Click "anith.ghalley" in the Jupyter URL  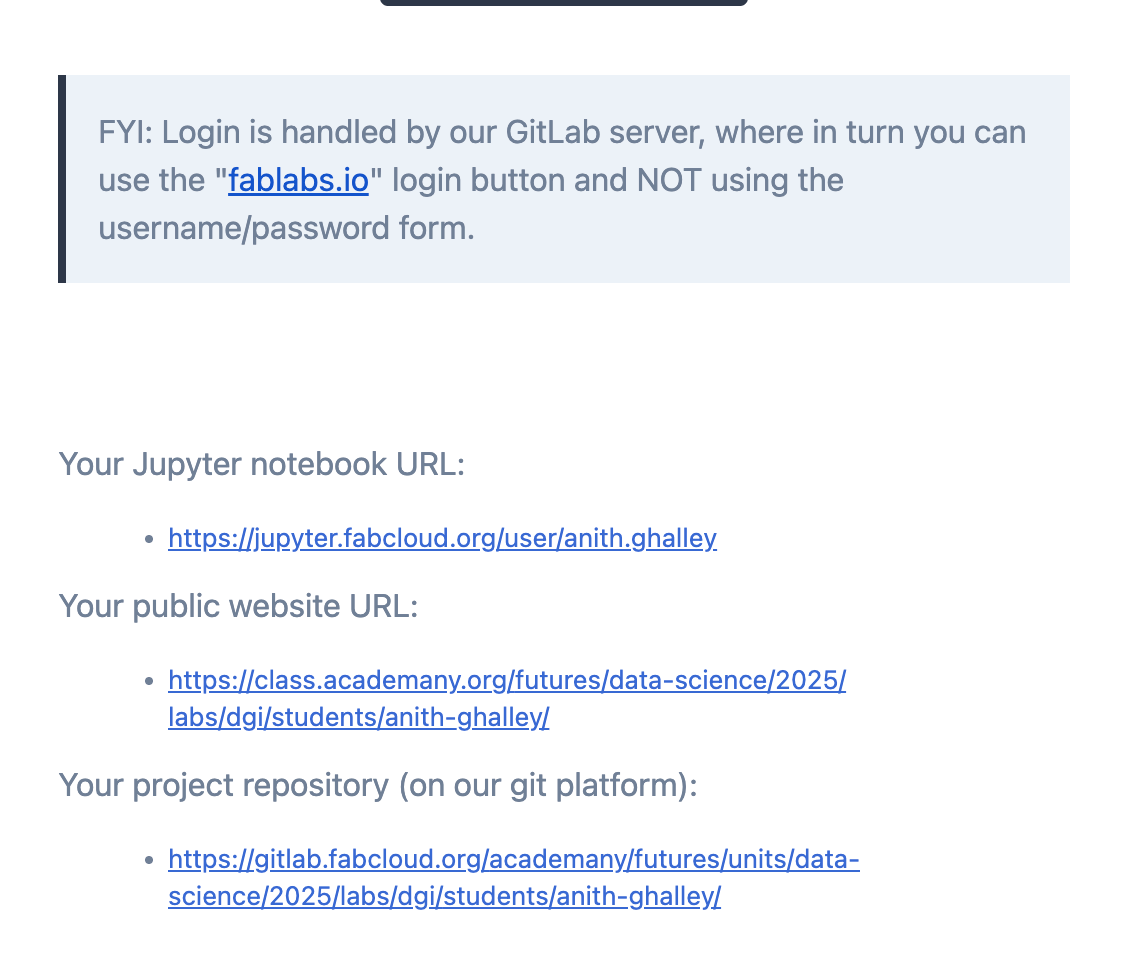[x=640, y=539]
